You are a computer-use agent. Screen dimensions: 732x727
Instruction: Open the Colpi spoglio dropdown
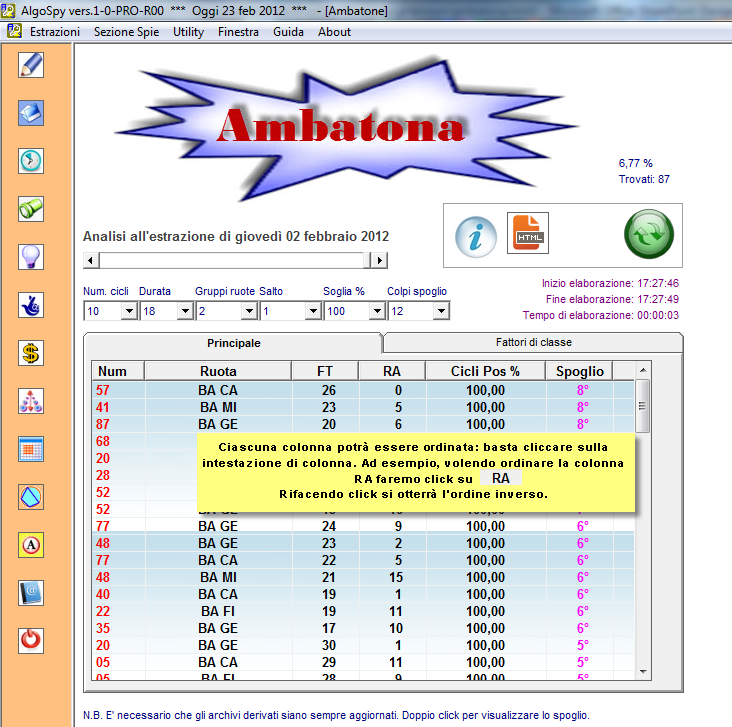coord(441,311)
